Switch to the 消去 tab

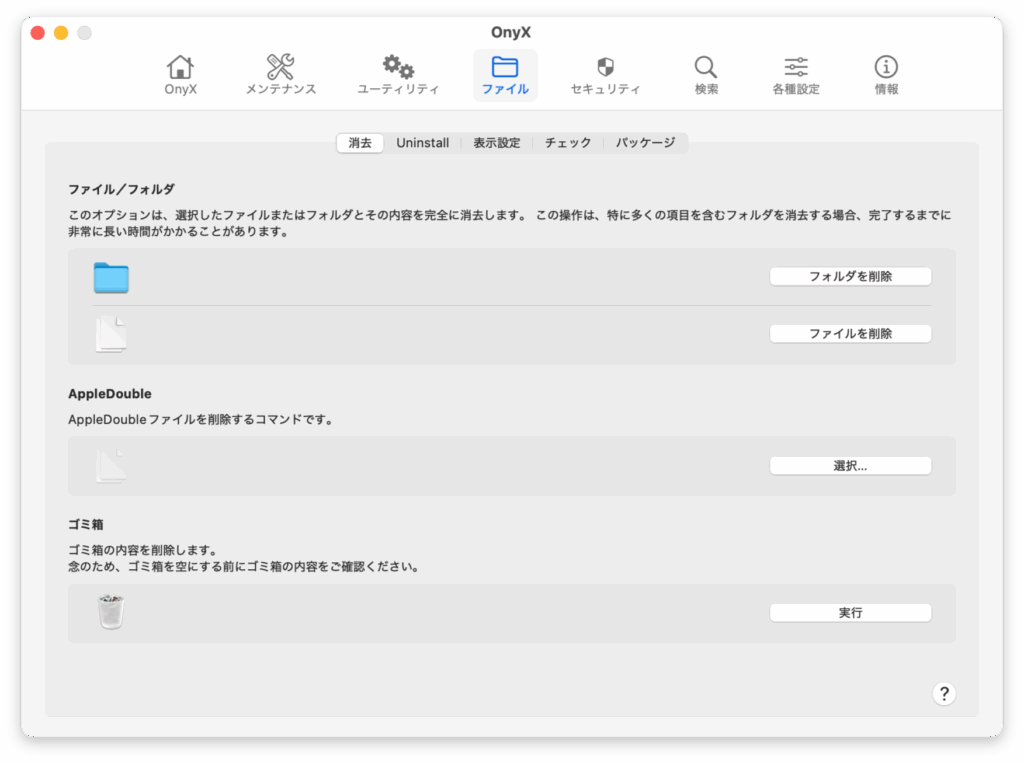pos(360,143)
